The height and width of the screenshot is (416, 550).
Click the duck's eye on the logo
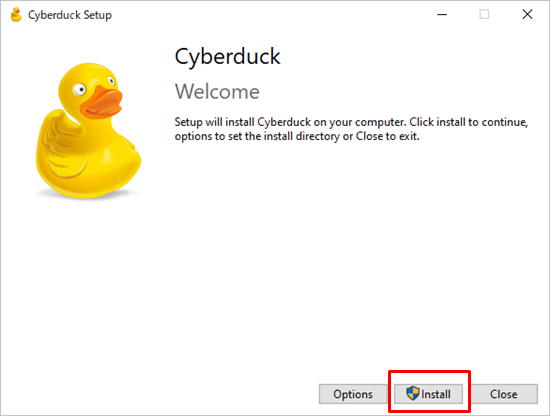tap(80, 89)
